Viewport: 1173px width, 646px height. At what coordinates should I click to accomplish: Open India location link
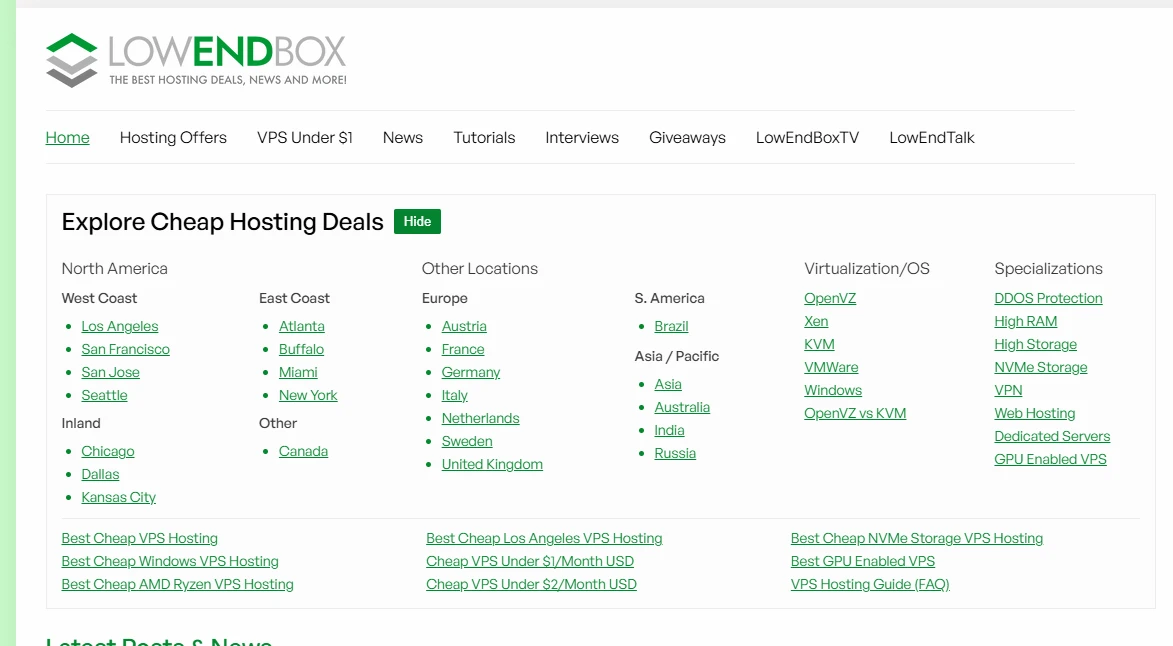coord(670,431)
